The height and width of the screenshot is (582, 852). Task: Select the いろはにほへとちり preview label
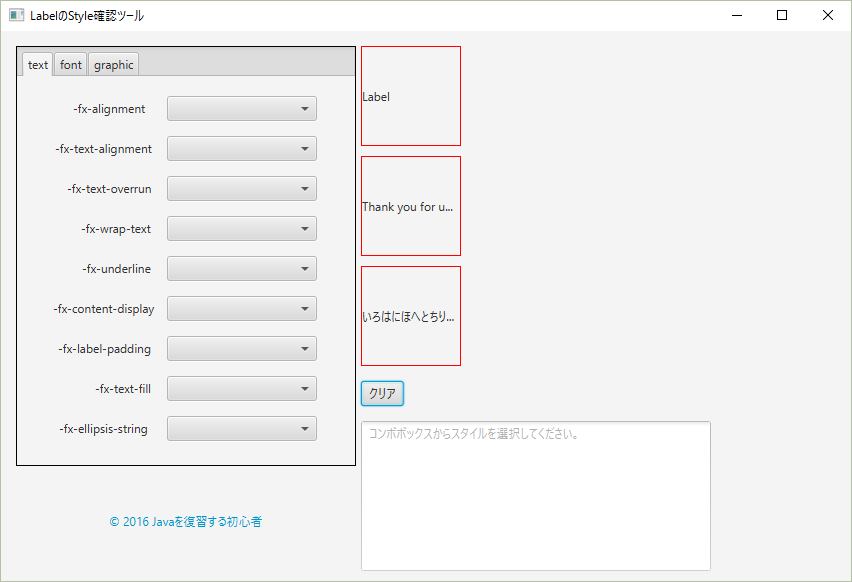click(x=410, y=315)
